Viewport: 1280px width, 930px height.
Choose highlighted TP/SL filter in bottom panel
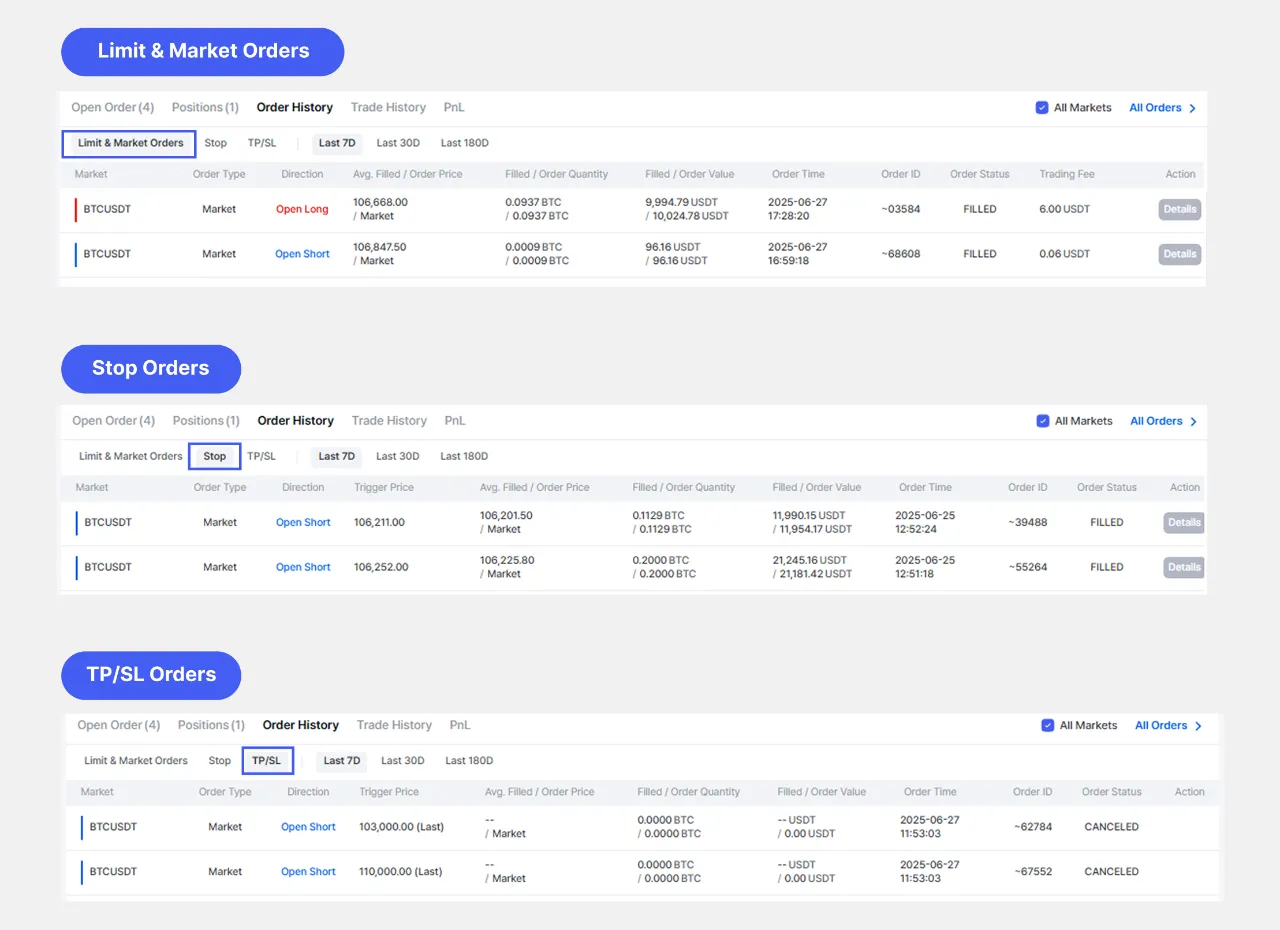pyautogui.click(x=267, y=761)
